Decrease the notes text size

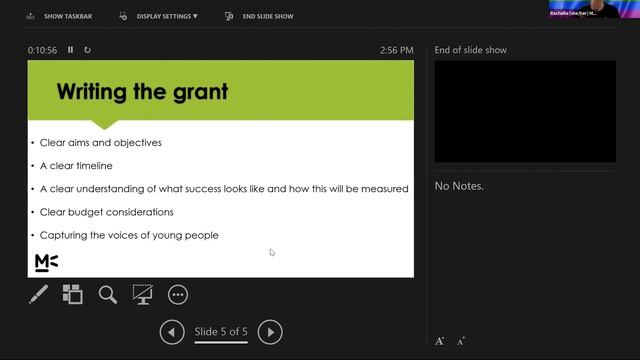tap(461, 341)
